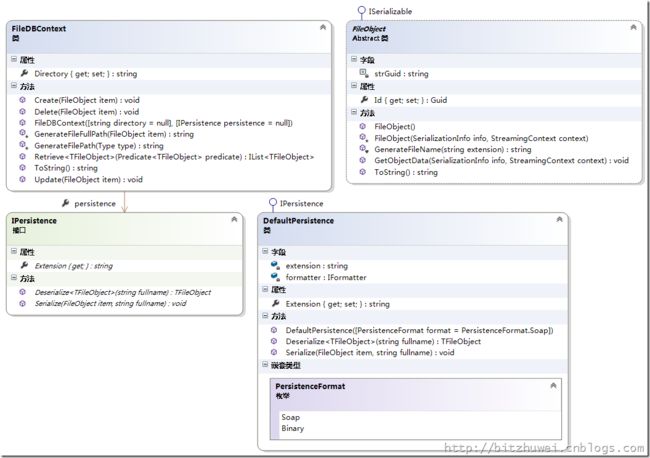
Task: Click method icon beside FileObject ToString()
Action: pos(363,172)
